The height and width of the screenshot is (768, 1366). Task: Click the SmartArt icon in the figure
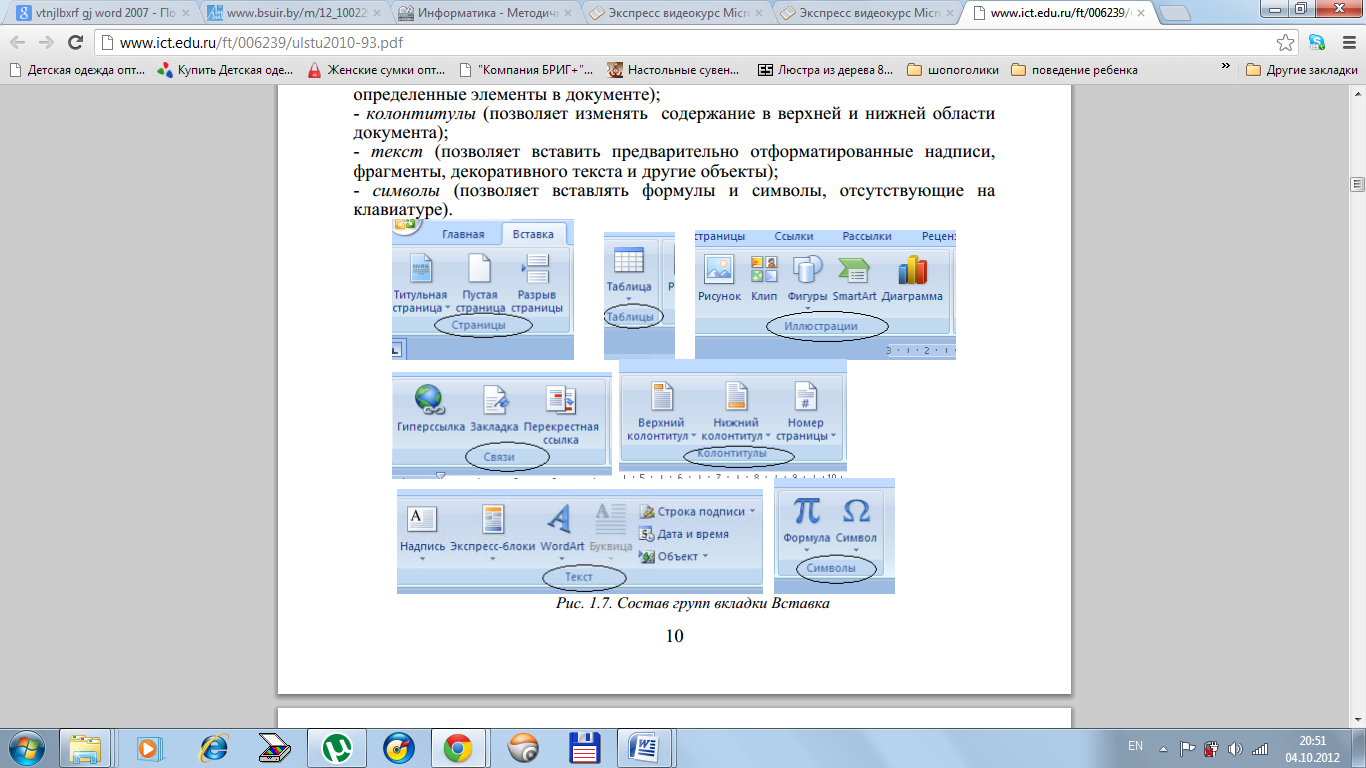click(x=853, y=269)
